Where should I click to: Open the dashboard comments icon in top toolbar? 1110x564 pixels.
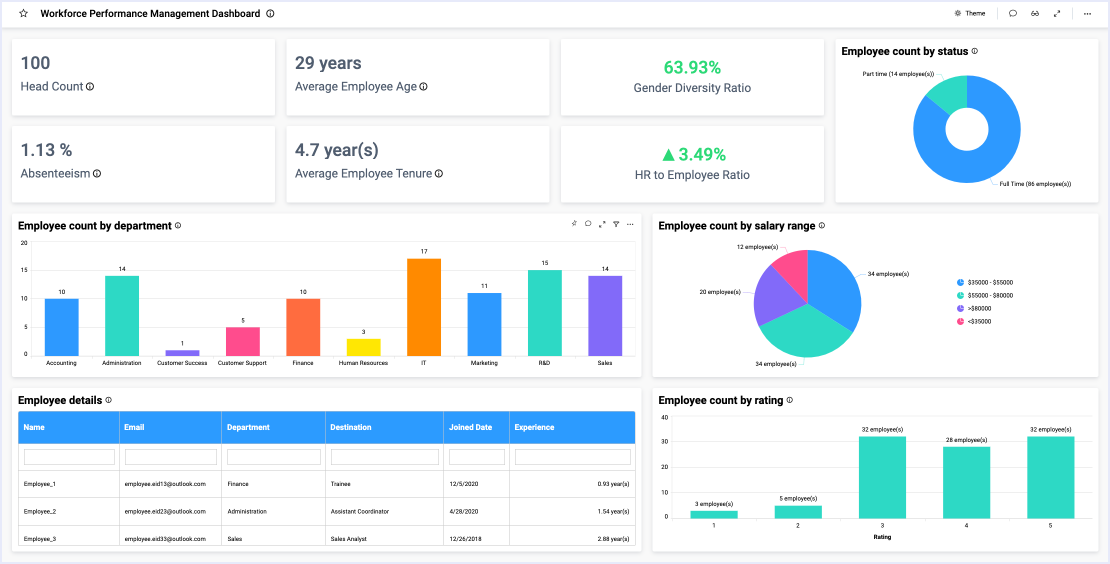[x=1013, y=14]
